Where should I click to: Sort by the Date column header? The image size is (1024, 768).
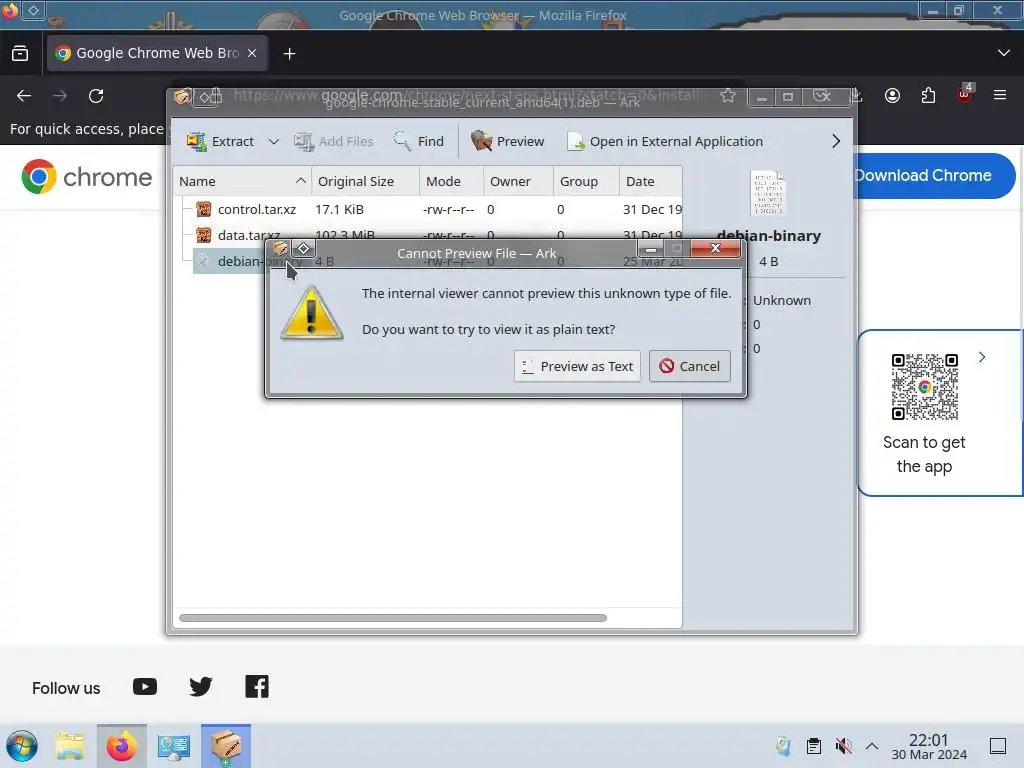[x=650, y=181]
